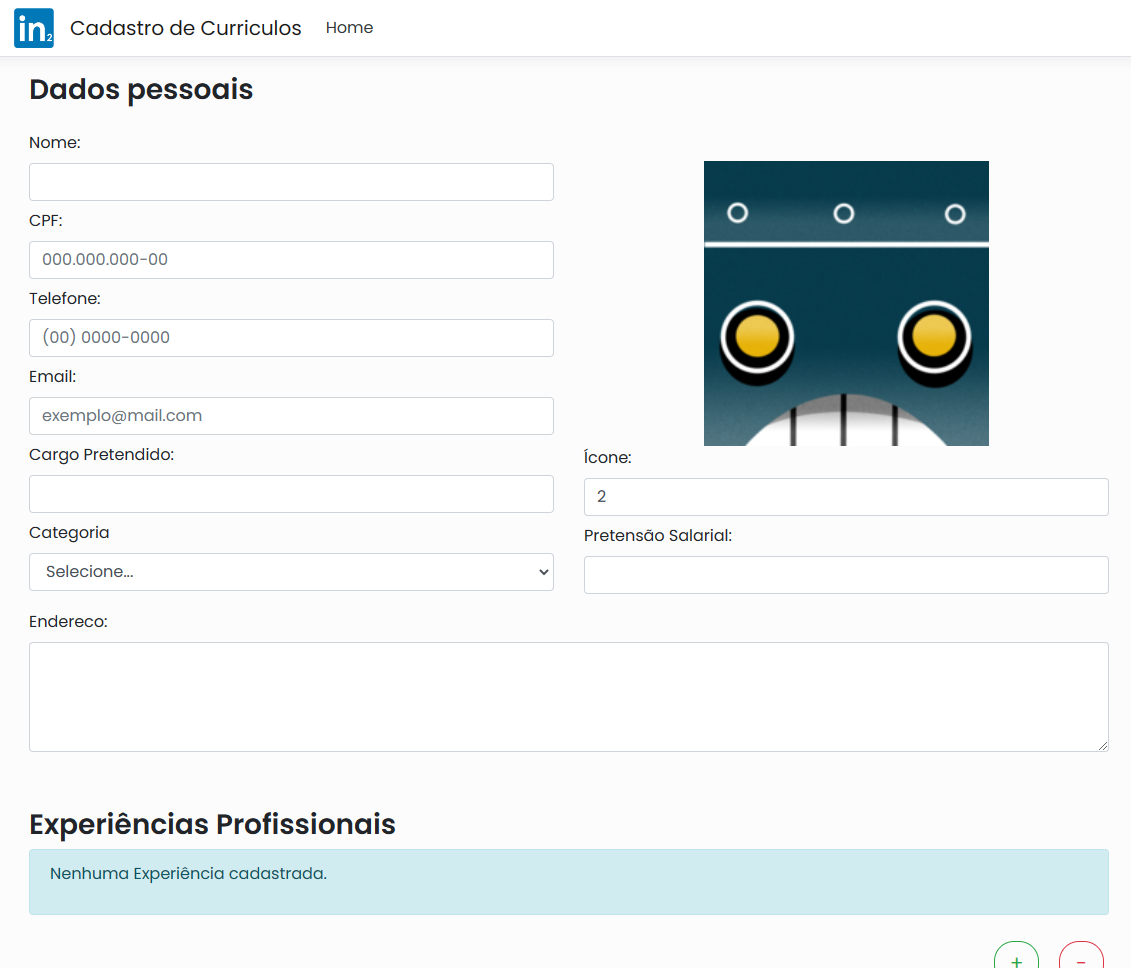
Task: Click the Email field with exemplo@mail.com placeholder
Action: point(291,415)
